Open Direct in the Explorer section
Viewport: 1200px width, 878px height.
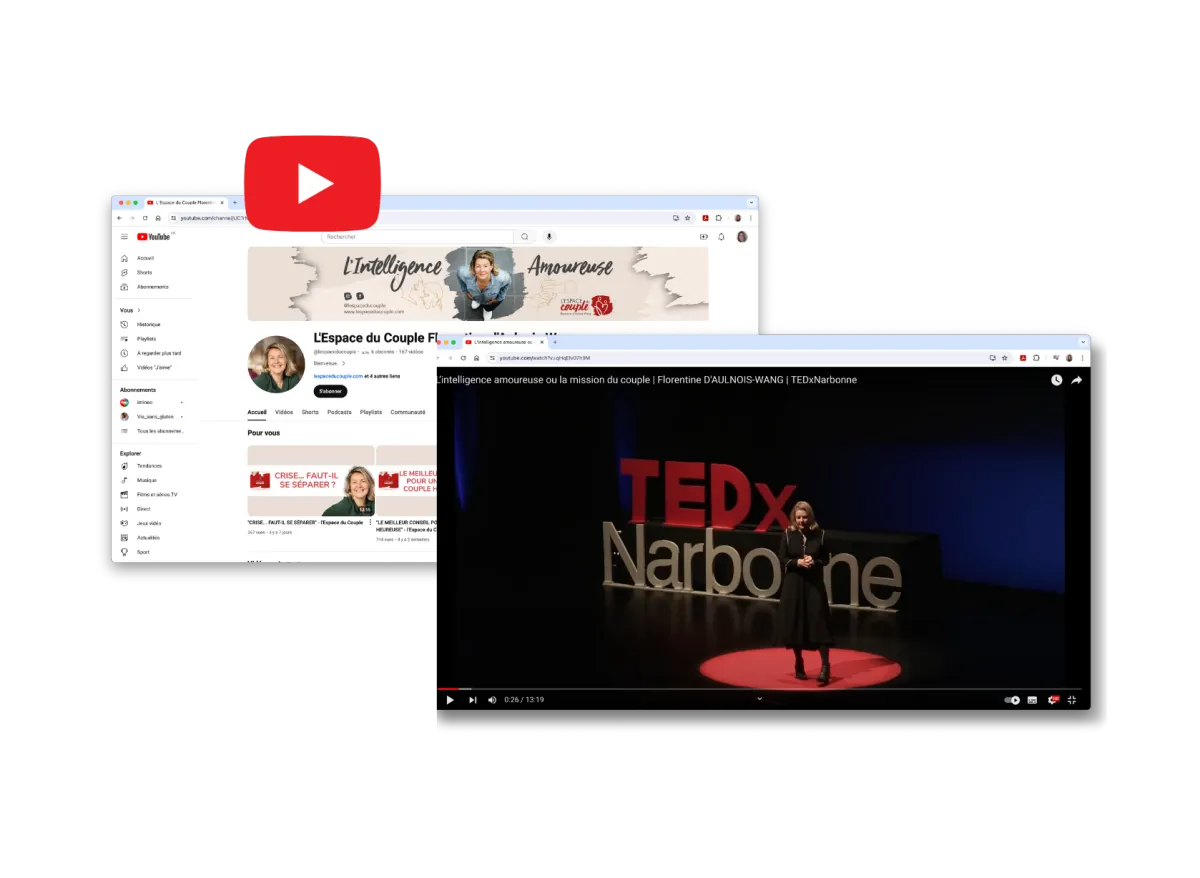(x=143, y=509)
